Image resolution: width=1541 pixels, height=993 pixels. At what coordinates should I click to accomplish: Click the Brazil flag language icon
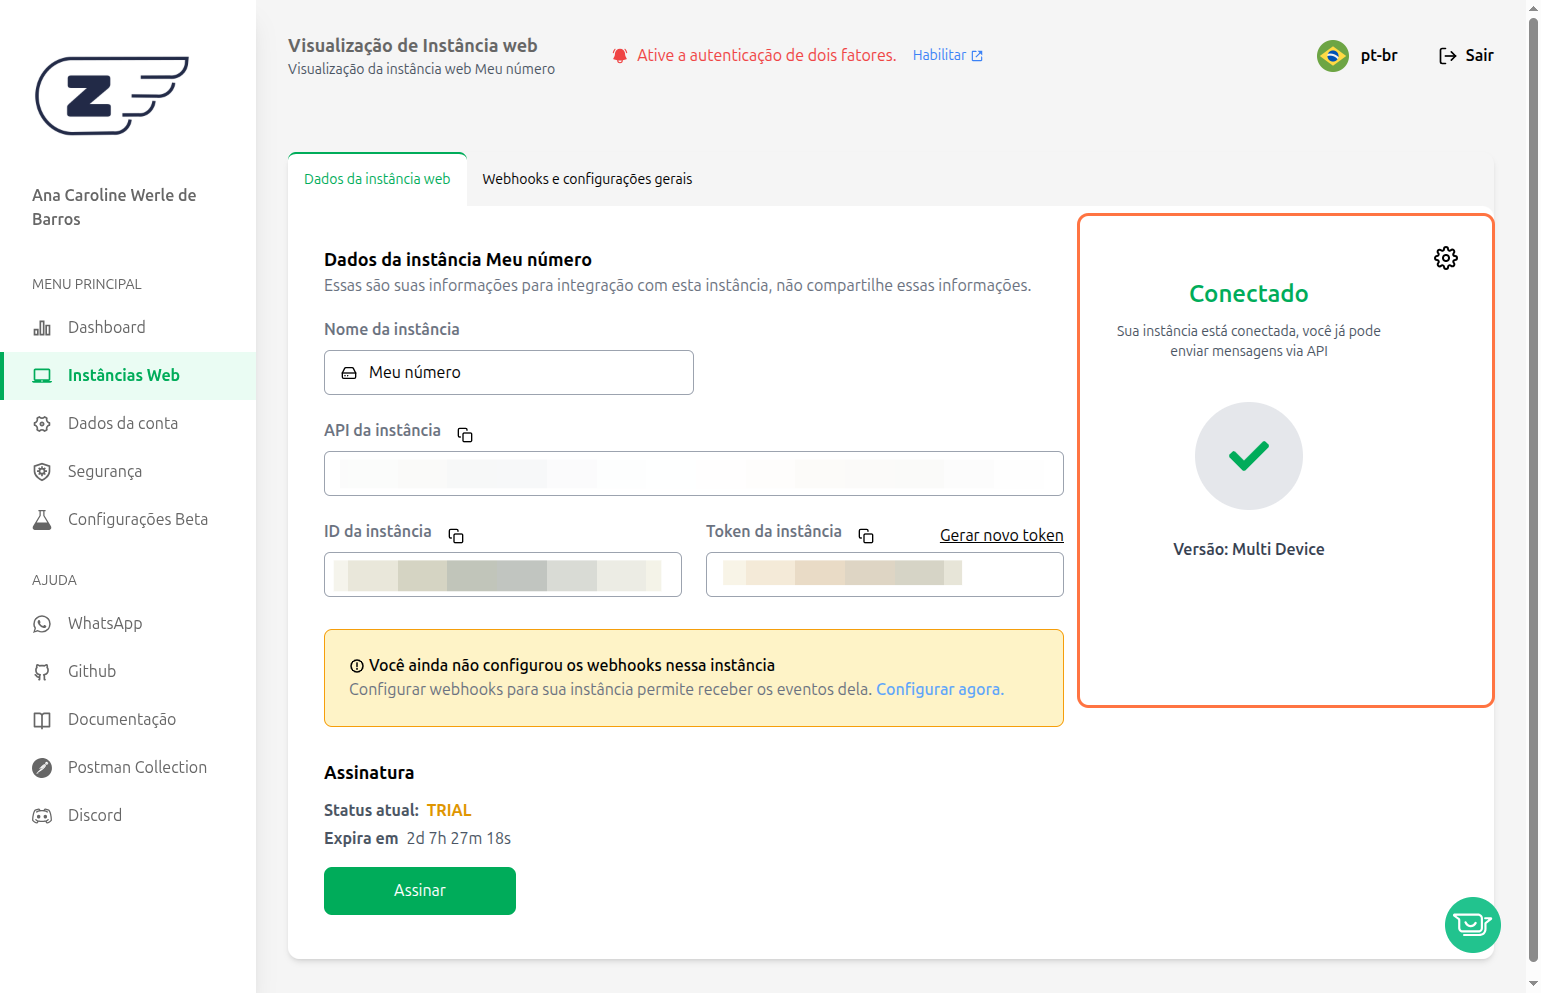coord(1332,56)
